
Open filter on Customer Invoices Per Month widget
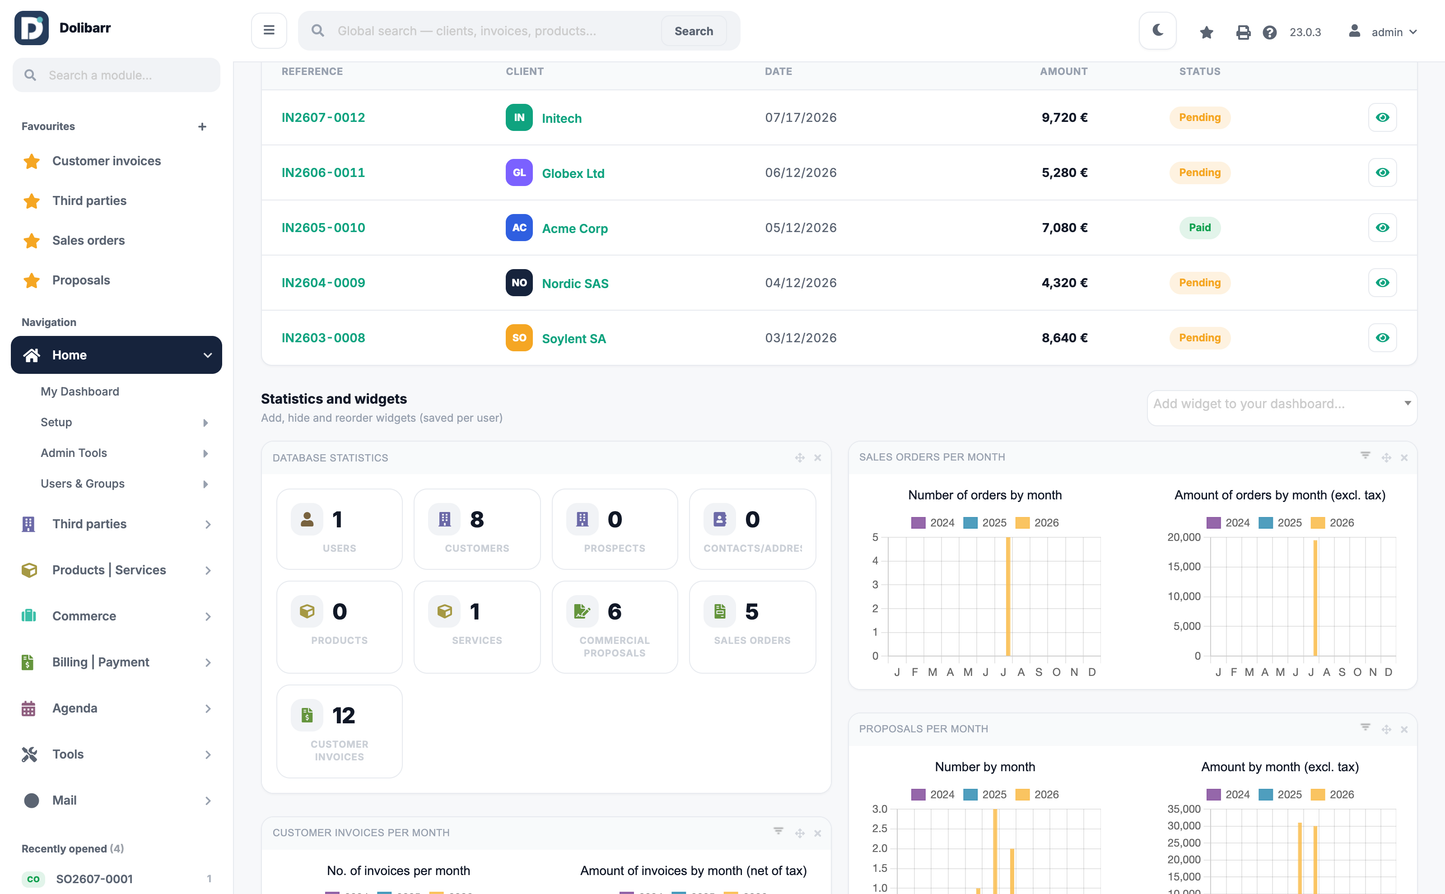778,831
